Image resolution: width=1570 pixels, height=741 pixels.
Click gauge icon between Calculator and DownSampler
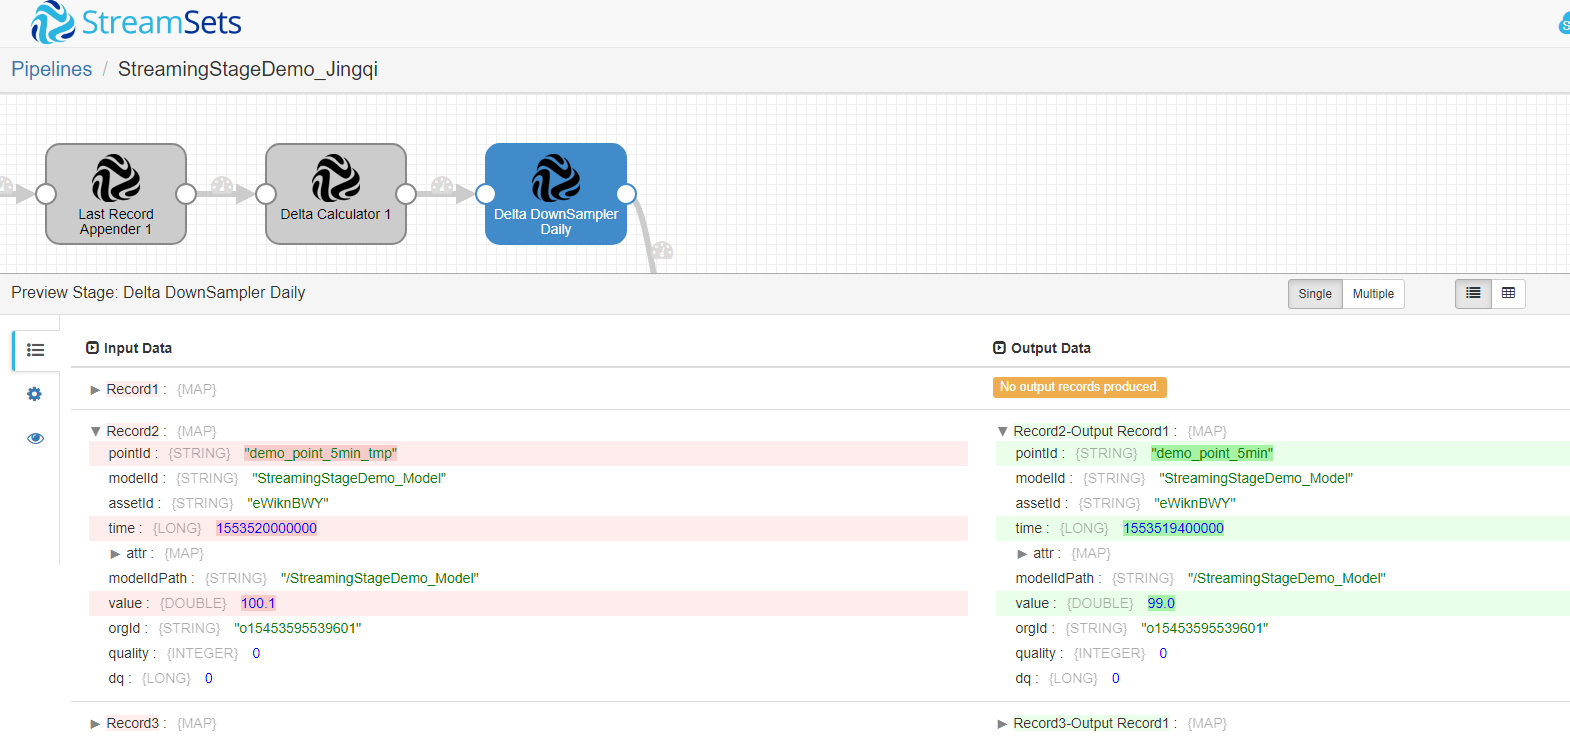pyautogui.click(x=442, y=185)
